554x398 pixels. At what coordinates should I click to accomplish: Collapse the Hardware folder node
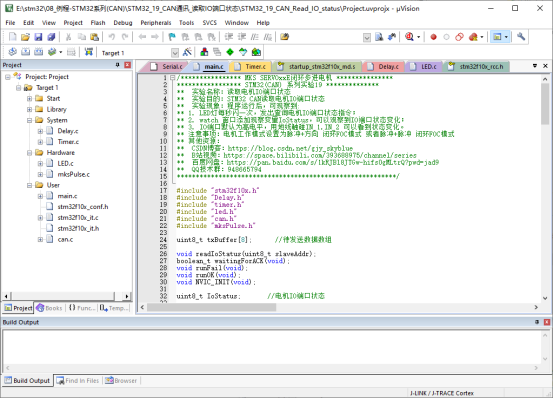coord(30,153)
